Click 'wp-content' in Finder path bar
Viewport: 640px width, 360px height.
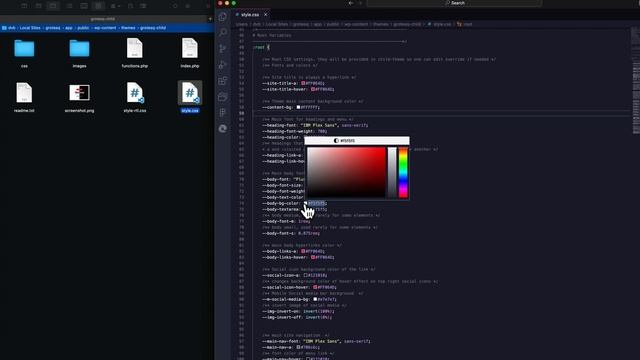(105, 28)
